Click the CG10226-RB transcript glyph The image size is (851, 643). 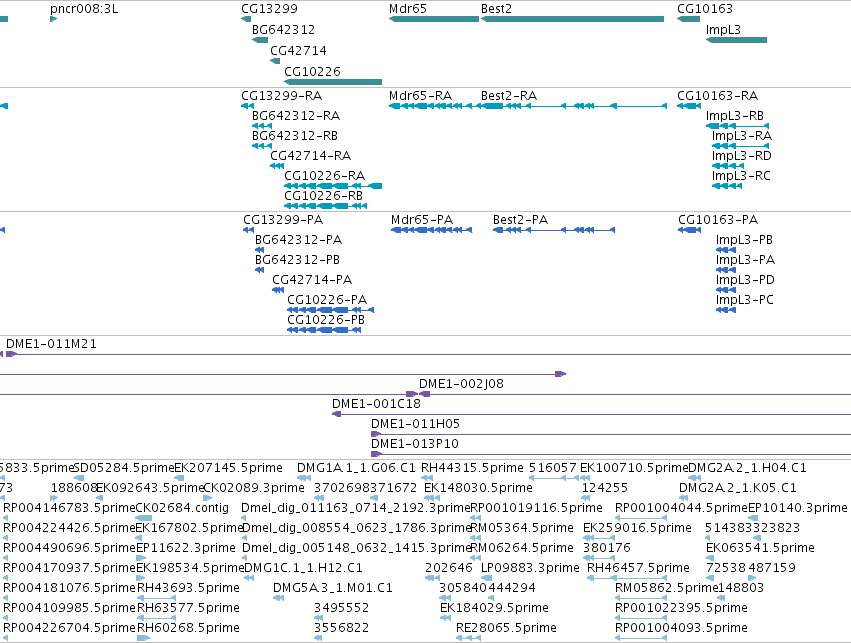click(326, 206)
